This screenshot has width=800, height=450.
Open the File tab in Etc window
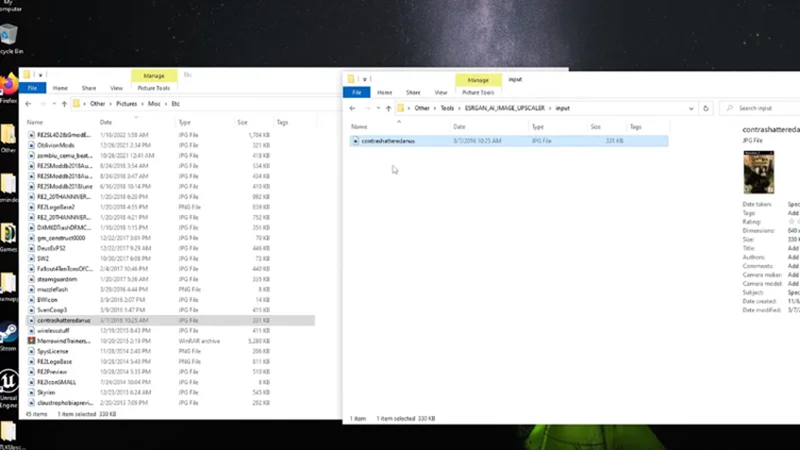point(33,88)
